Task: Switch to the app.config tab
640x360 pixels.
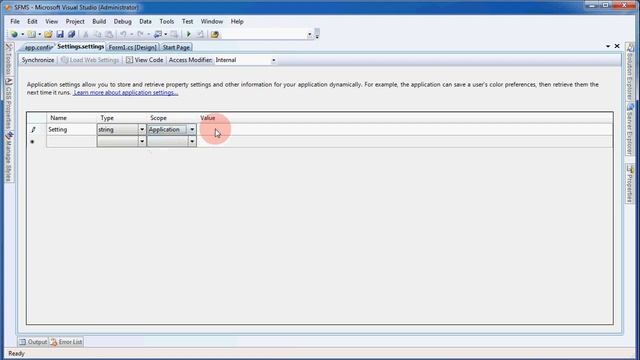Action: pos(37,47)
